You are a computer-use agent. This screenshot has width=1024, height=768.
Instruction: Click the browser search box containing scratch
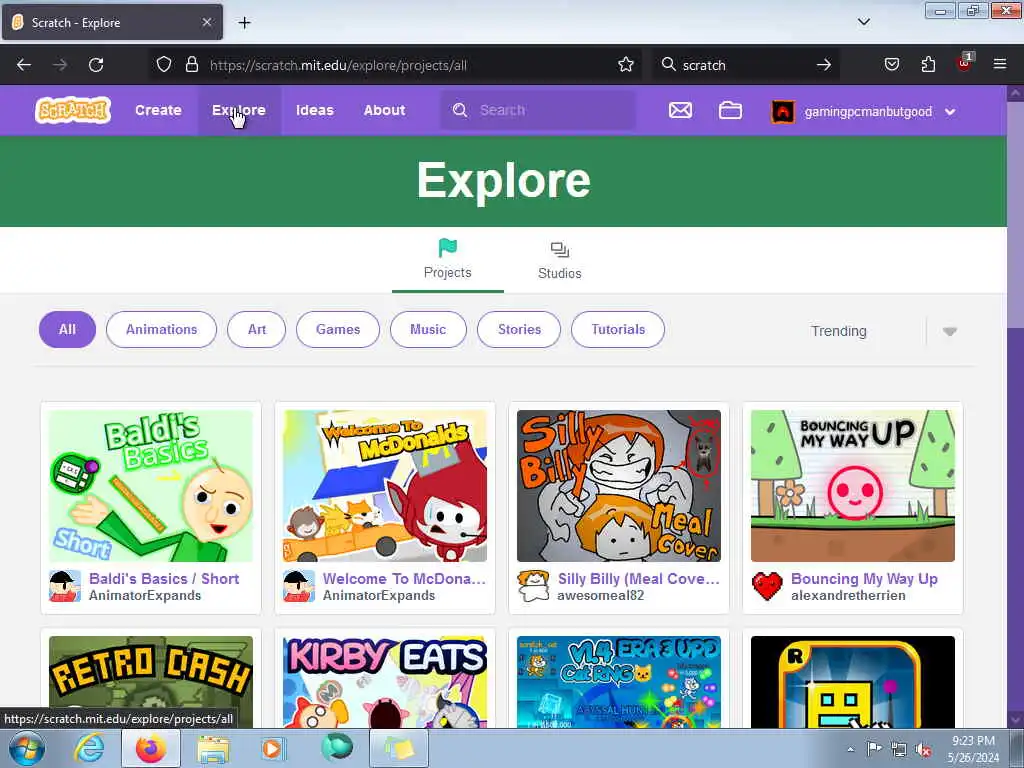coord(744,65)
